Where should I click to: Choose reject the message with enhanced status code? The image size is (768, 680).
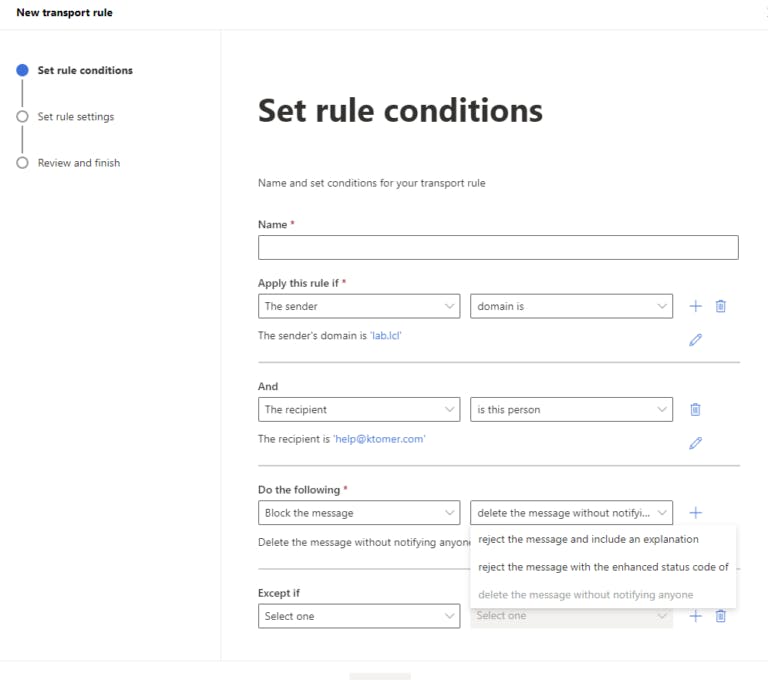coord(603,567)
